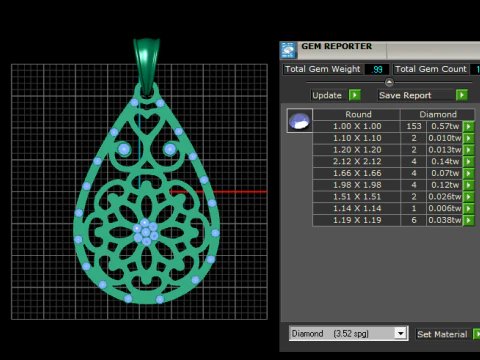
Task: Click the Set Material button
Action: pyautogui.click(x=442, y=334)
